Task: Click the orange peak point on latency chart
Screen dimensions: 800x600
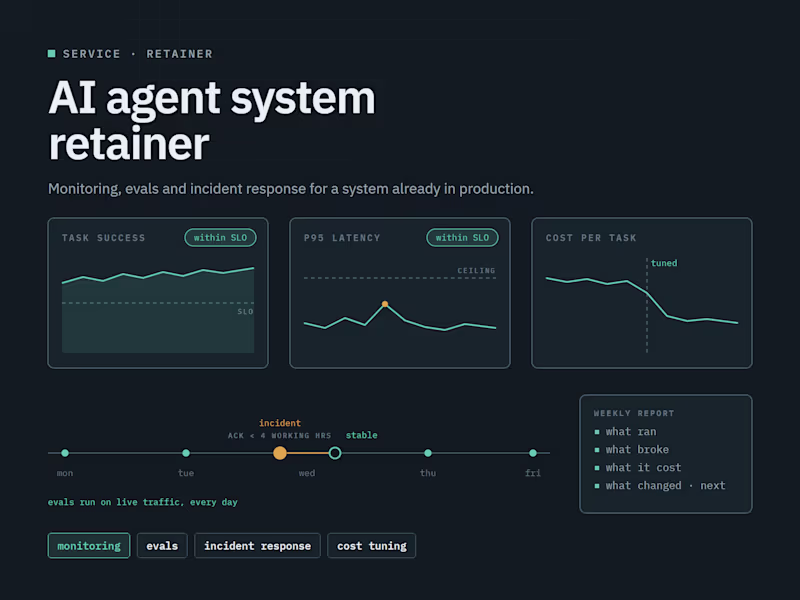Action: click(x=385, y=304)
